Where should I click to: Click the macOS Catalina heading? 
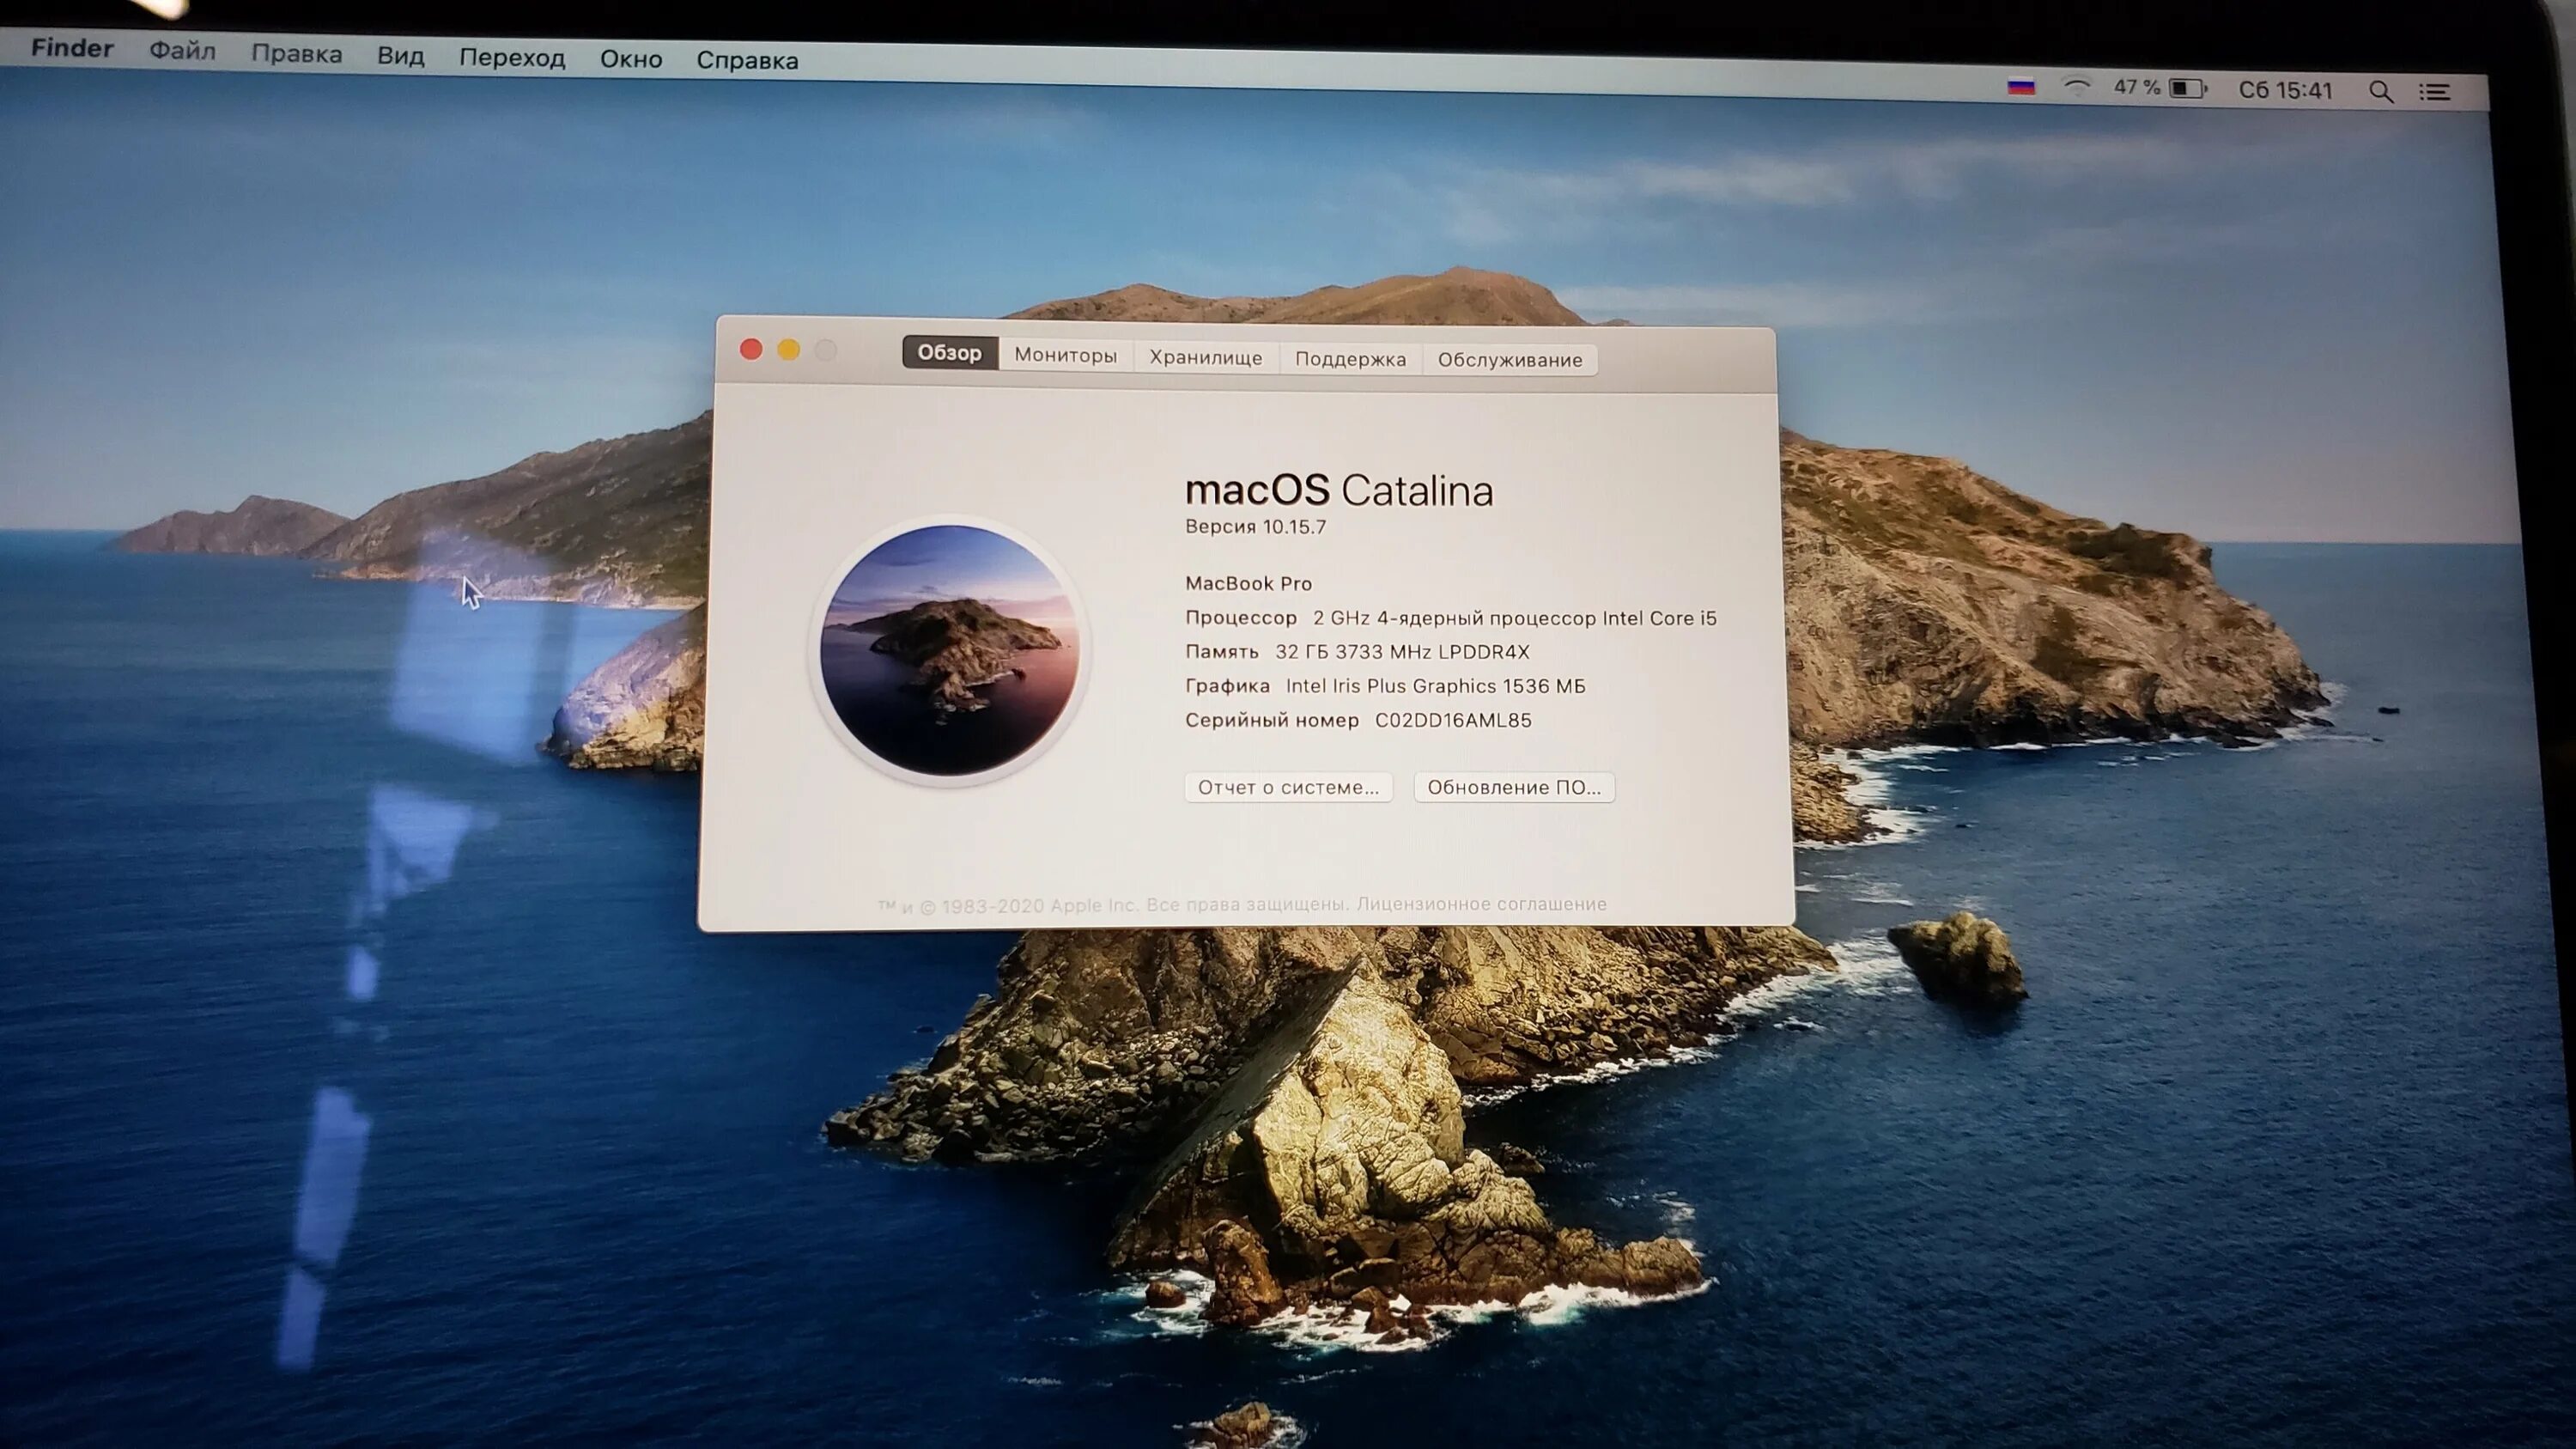point(1338,490)
